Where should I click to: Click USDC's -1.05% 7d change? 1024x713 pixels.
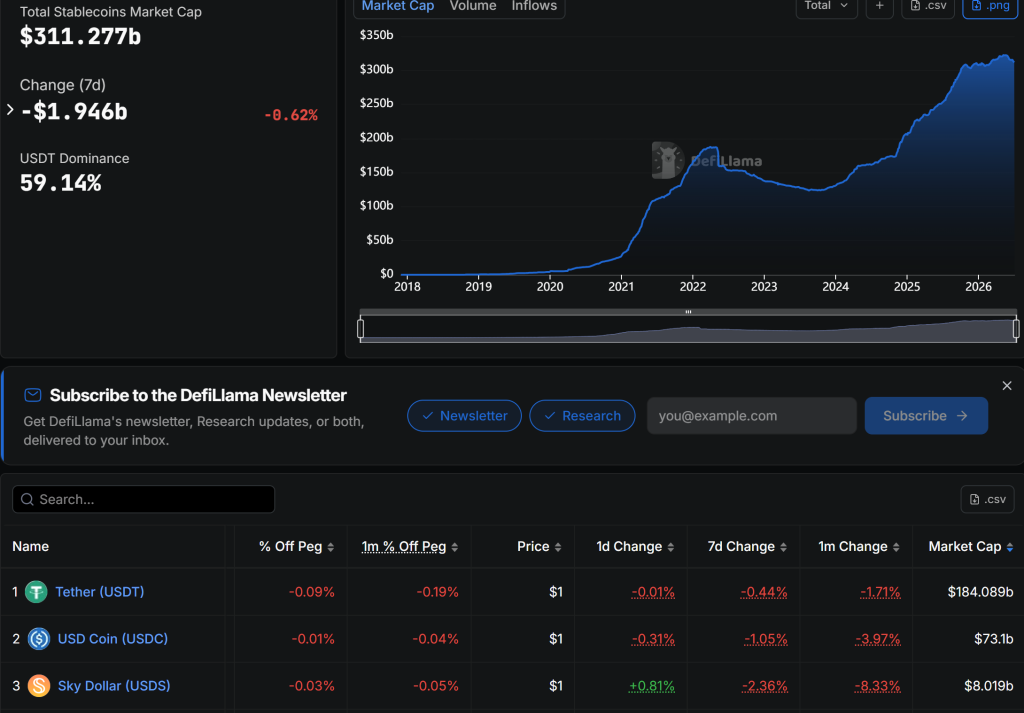click(765, 639)
